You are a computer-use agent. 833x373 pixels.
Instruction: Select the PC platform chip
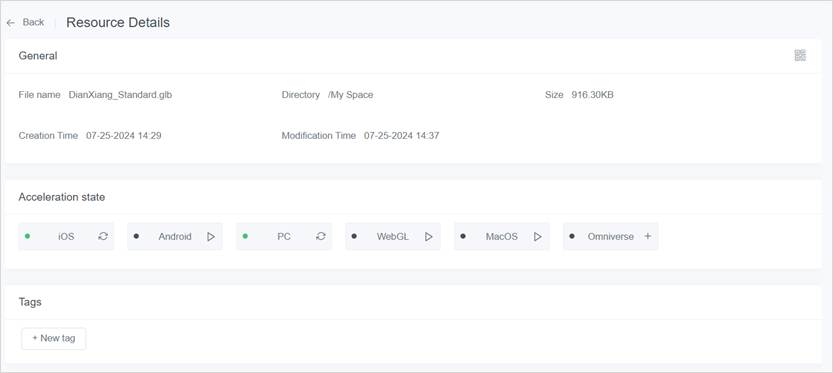click(x=284, y=236)
